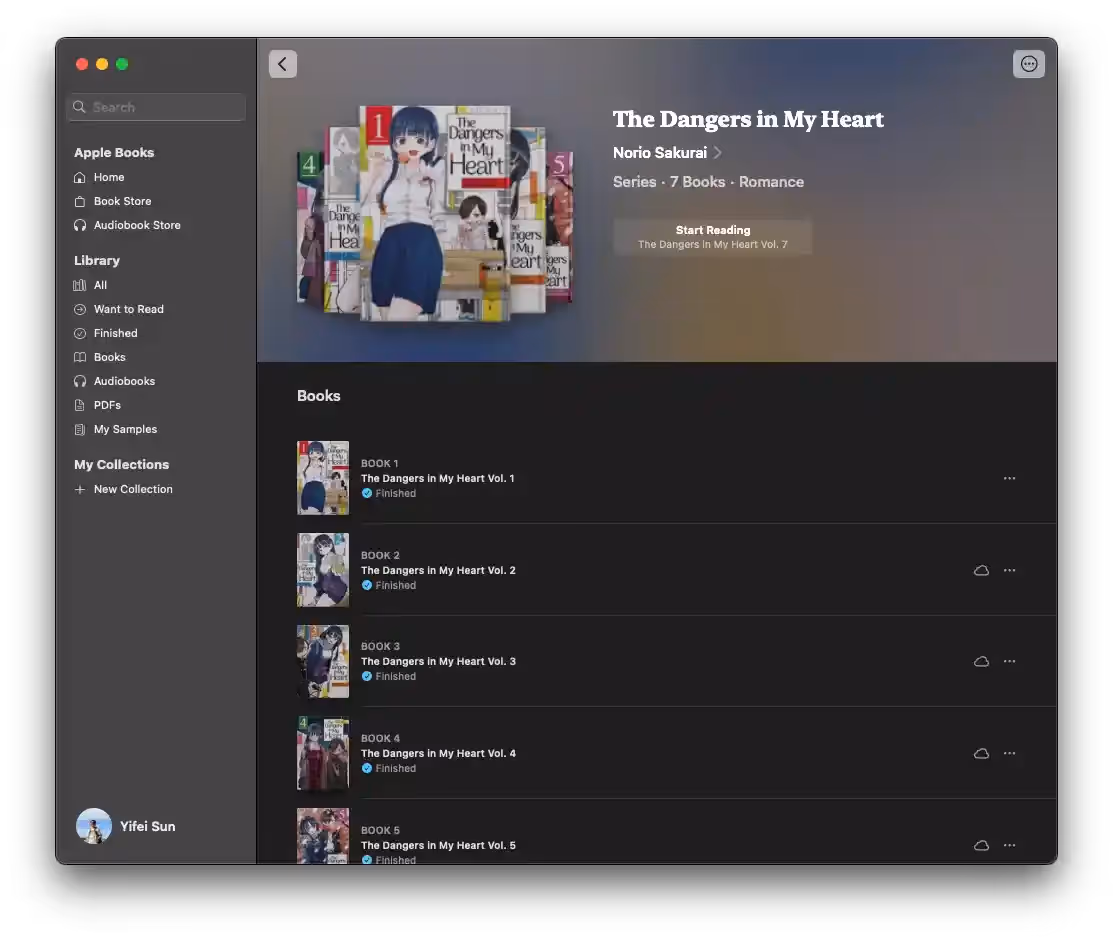
Task: Click the Yifei Sun account name
Action: (x=148, y=827)
